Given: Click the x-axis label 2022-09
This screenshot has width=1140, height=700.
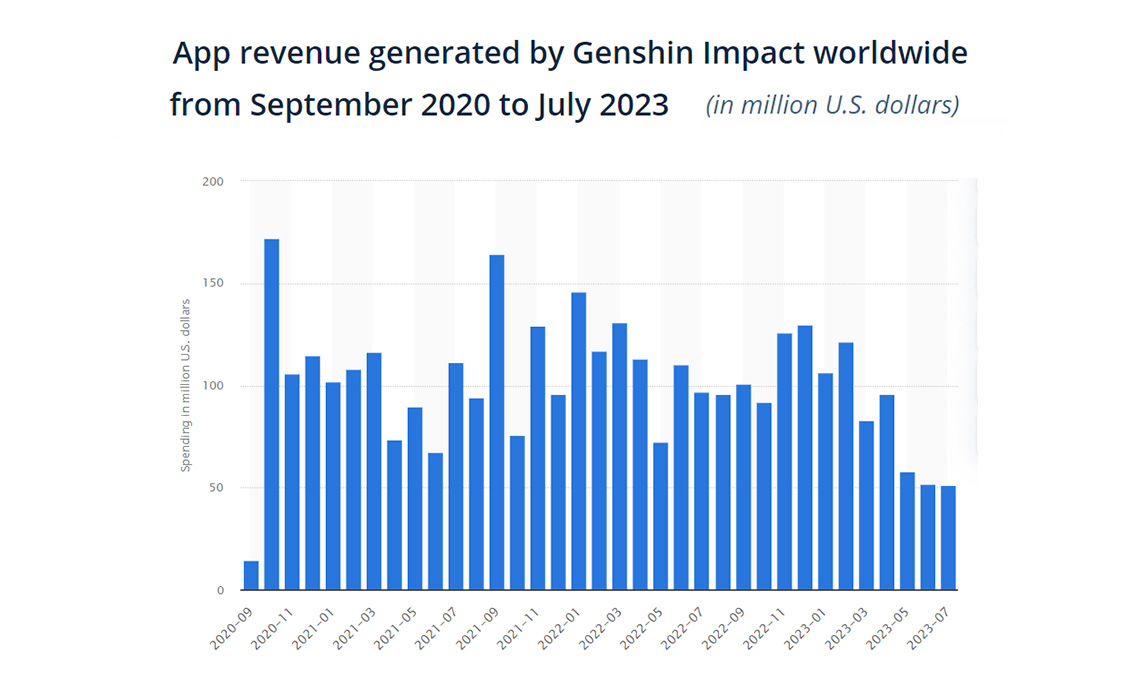Looking at the screenshot, I should [x=723, y=629].
